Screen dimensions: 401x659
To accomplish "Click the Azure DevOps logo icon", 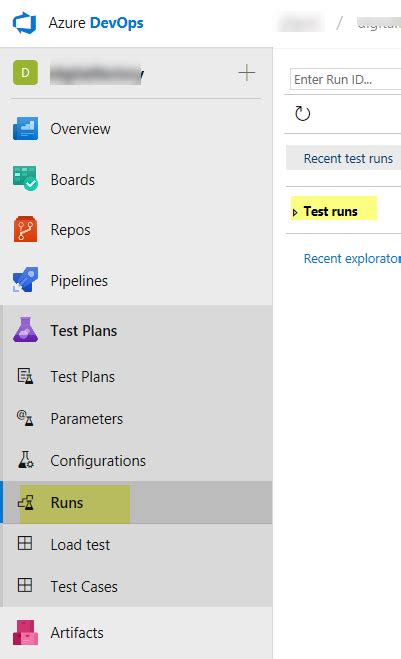I will (x=24, y=23).
